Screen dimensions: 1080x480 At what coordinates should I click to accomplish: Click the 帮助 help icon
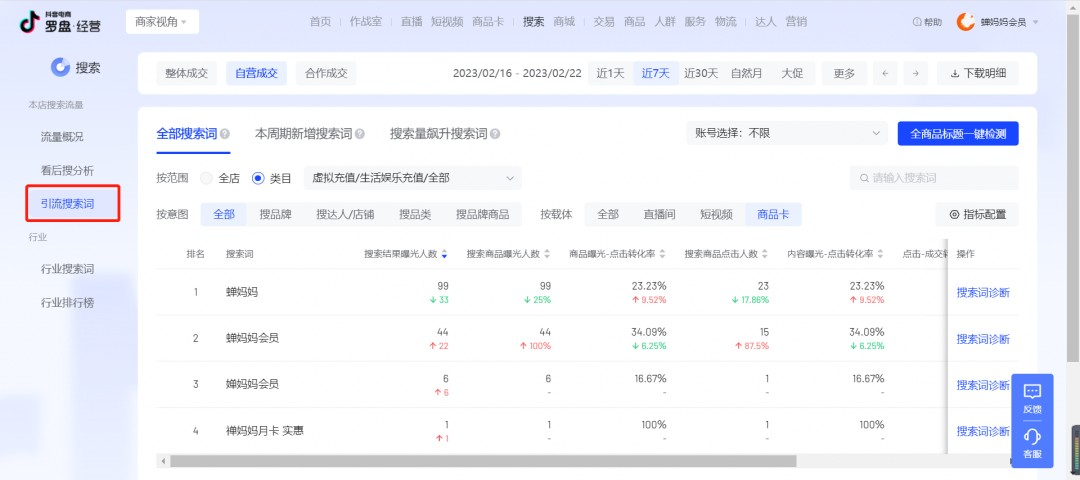917,22
